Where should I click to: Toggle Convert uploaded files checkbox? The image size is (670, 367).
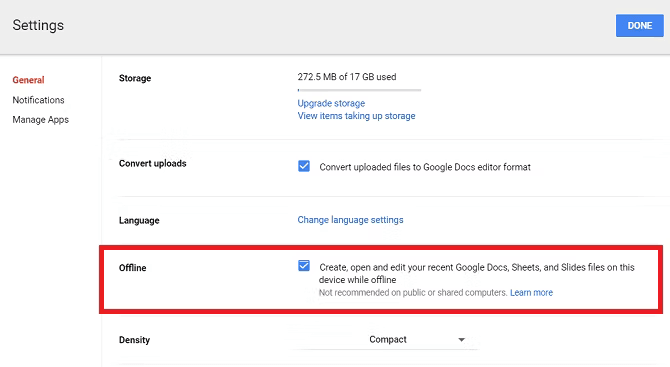coord(304,166)
